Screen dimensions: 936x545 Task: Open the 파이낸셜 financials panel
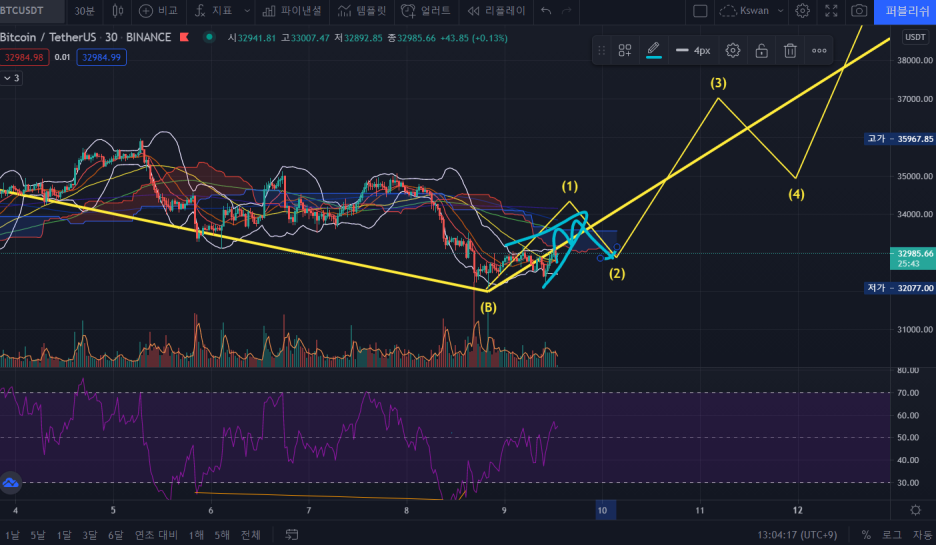point(292,11)
